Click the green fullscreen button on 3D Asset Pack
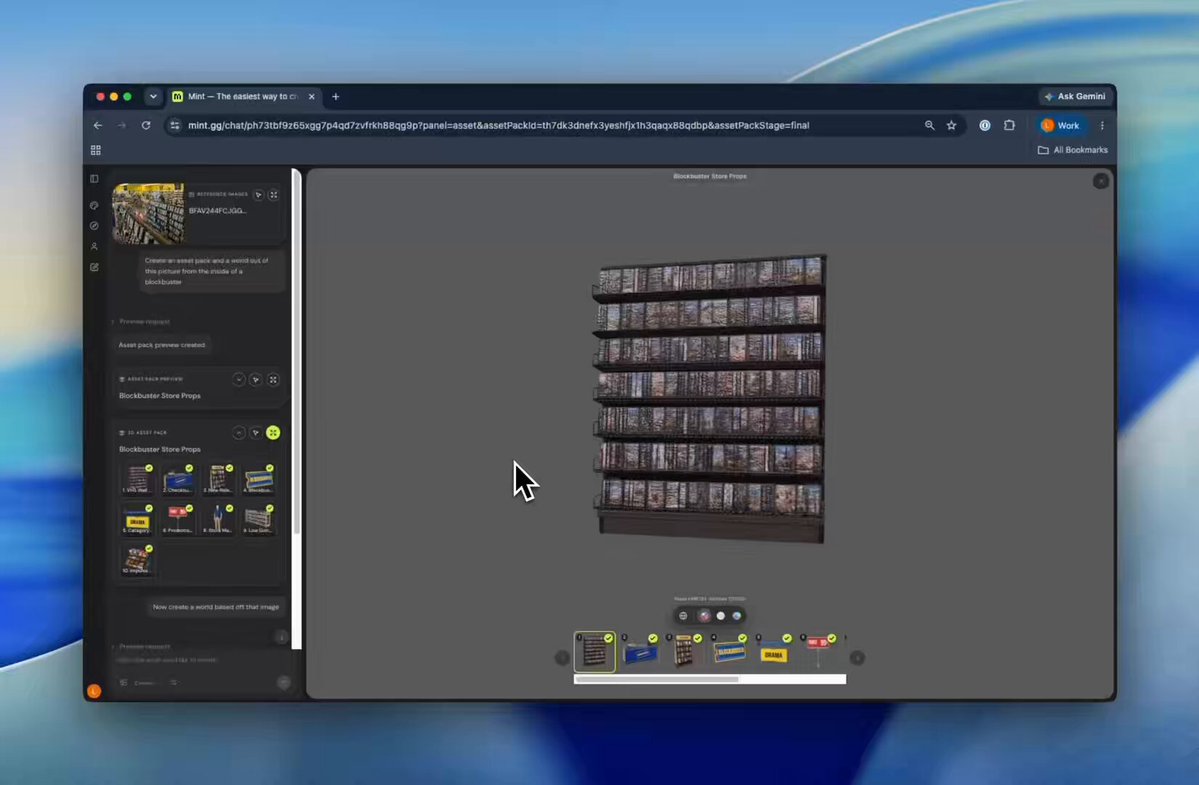The height and width of the screenshot is (785, 1199). coord(273,433)
